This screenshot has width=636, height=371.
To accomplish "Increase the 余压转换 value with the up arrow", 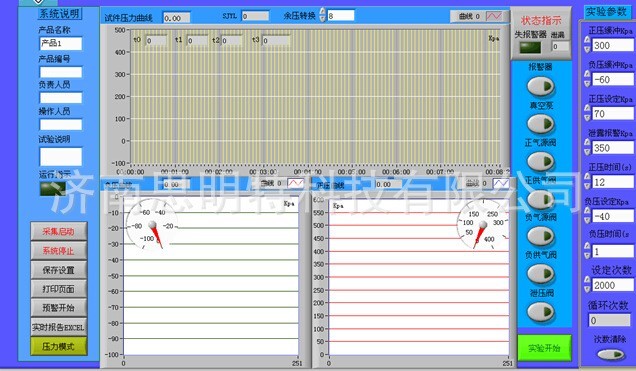I will [x=322, y=11].
